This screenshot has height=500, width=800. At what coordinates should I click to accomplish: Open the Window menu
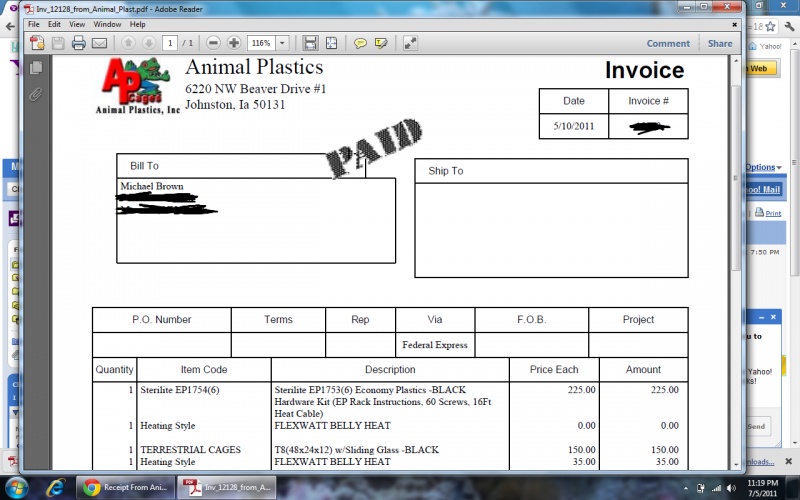click(107, 24)
